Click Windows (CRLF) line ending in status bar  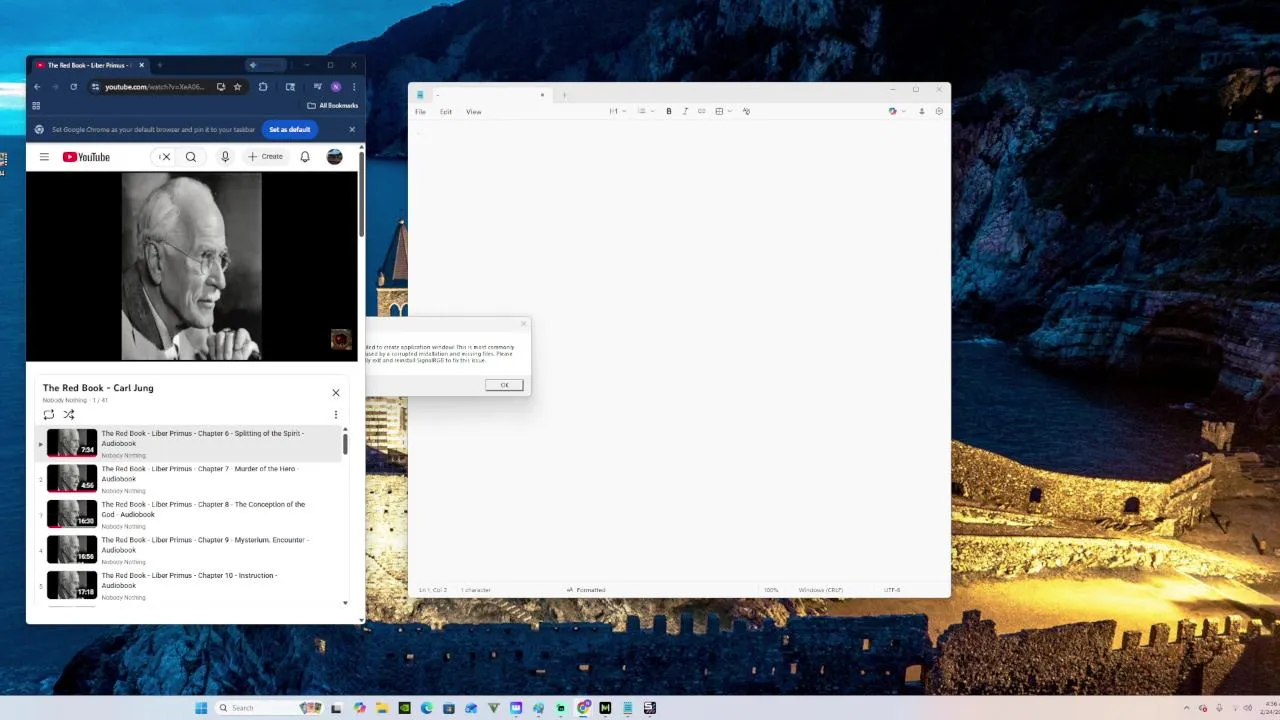pyautogui.click(x=821, y=590)
